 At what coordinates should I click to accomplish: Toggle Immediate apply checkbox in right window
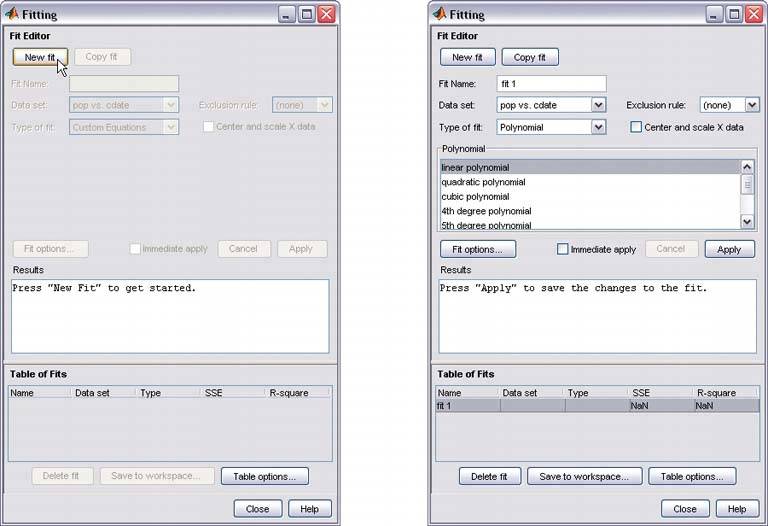563,249
